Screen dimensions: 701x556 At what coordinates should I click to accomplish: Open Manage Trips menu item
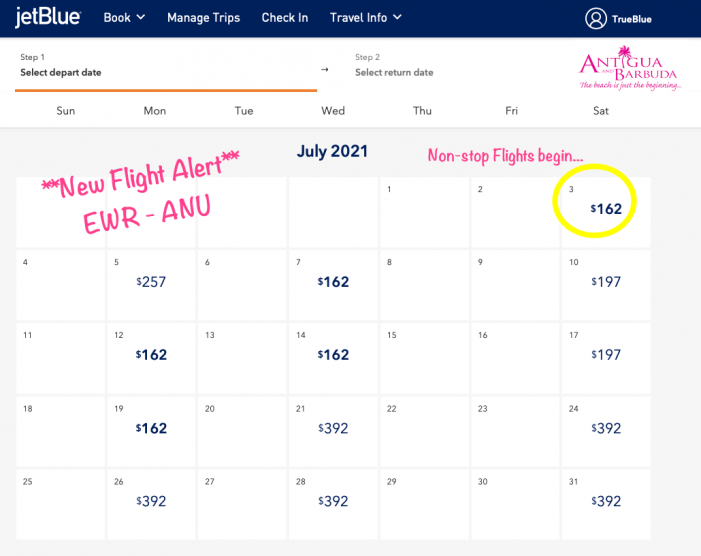coord(204,18)
